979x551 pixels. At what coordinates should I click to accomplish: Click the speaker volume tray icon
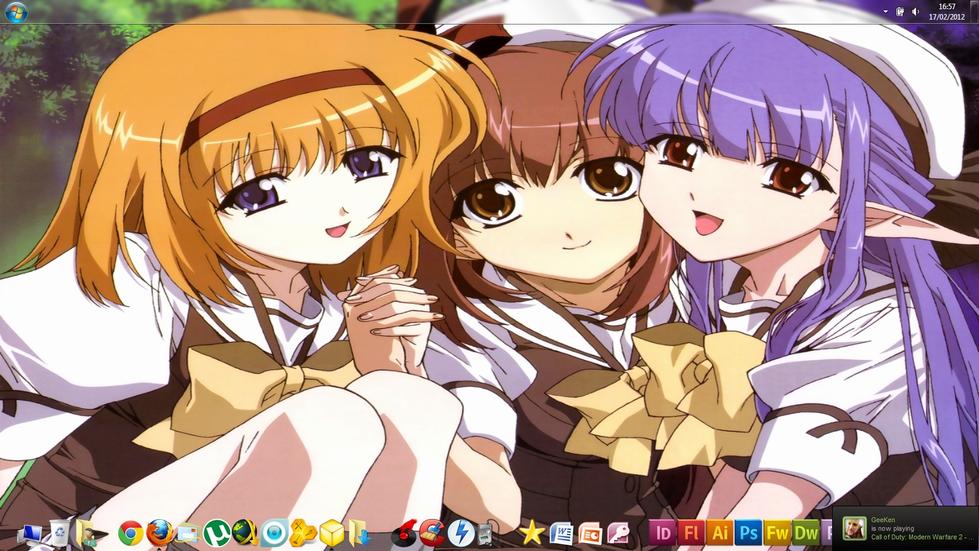[x=916, y=12]
